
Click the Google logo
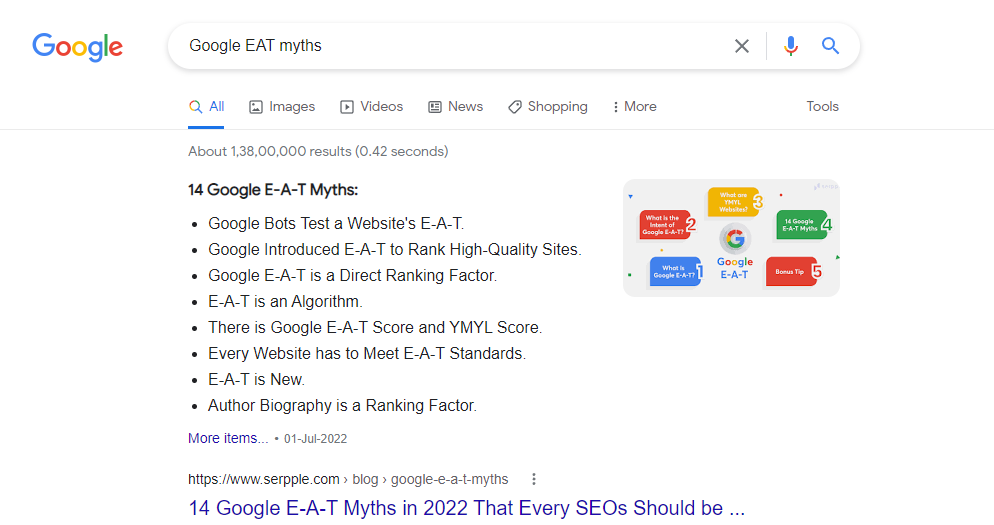pyautogui.click(x=77, y=47)
